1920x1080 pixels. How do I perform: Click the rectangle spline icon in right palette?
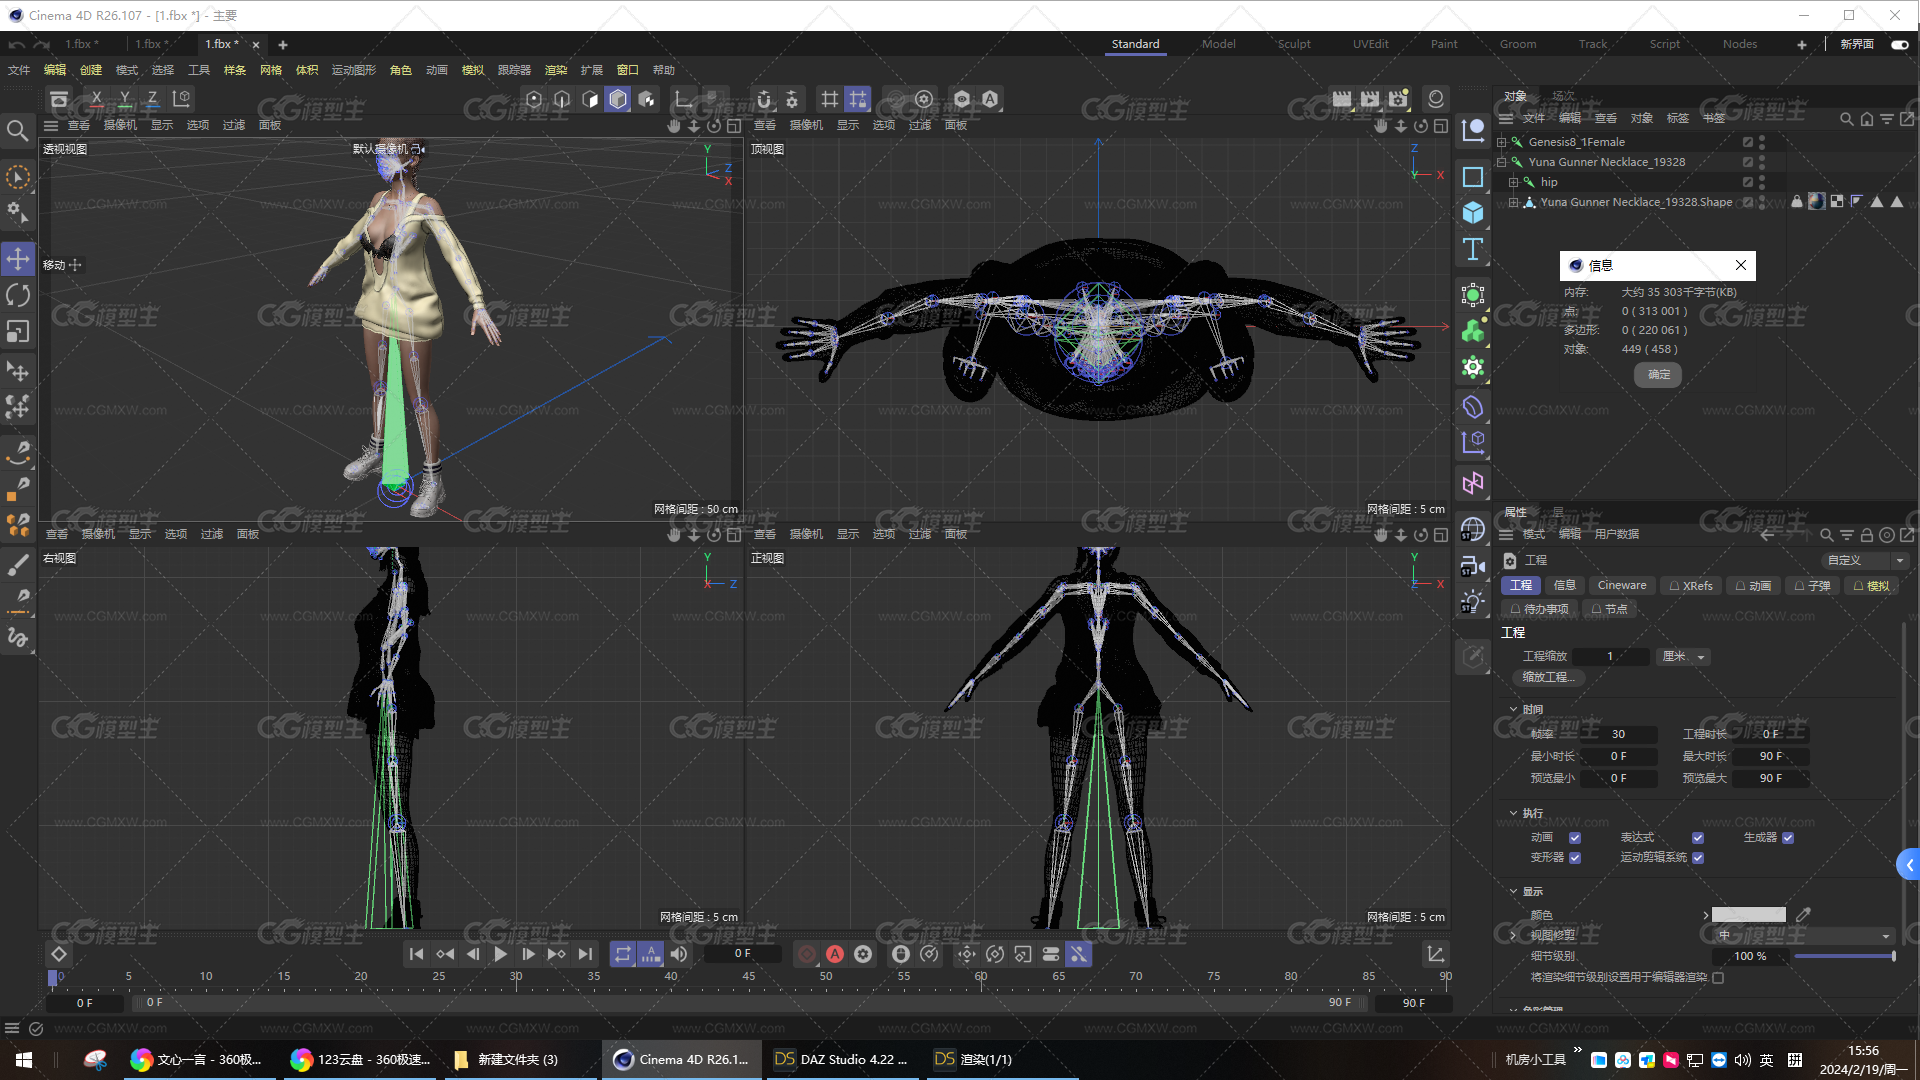(x=1473, y=177)
